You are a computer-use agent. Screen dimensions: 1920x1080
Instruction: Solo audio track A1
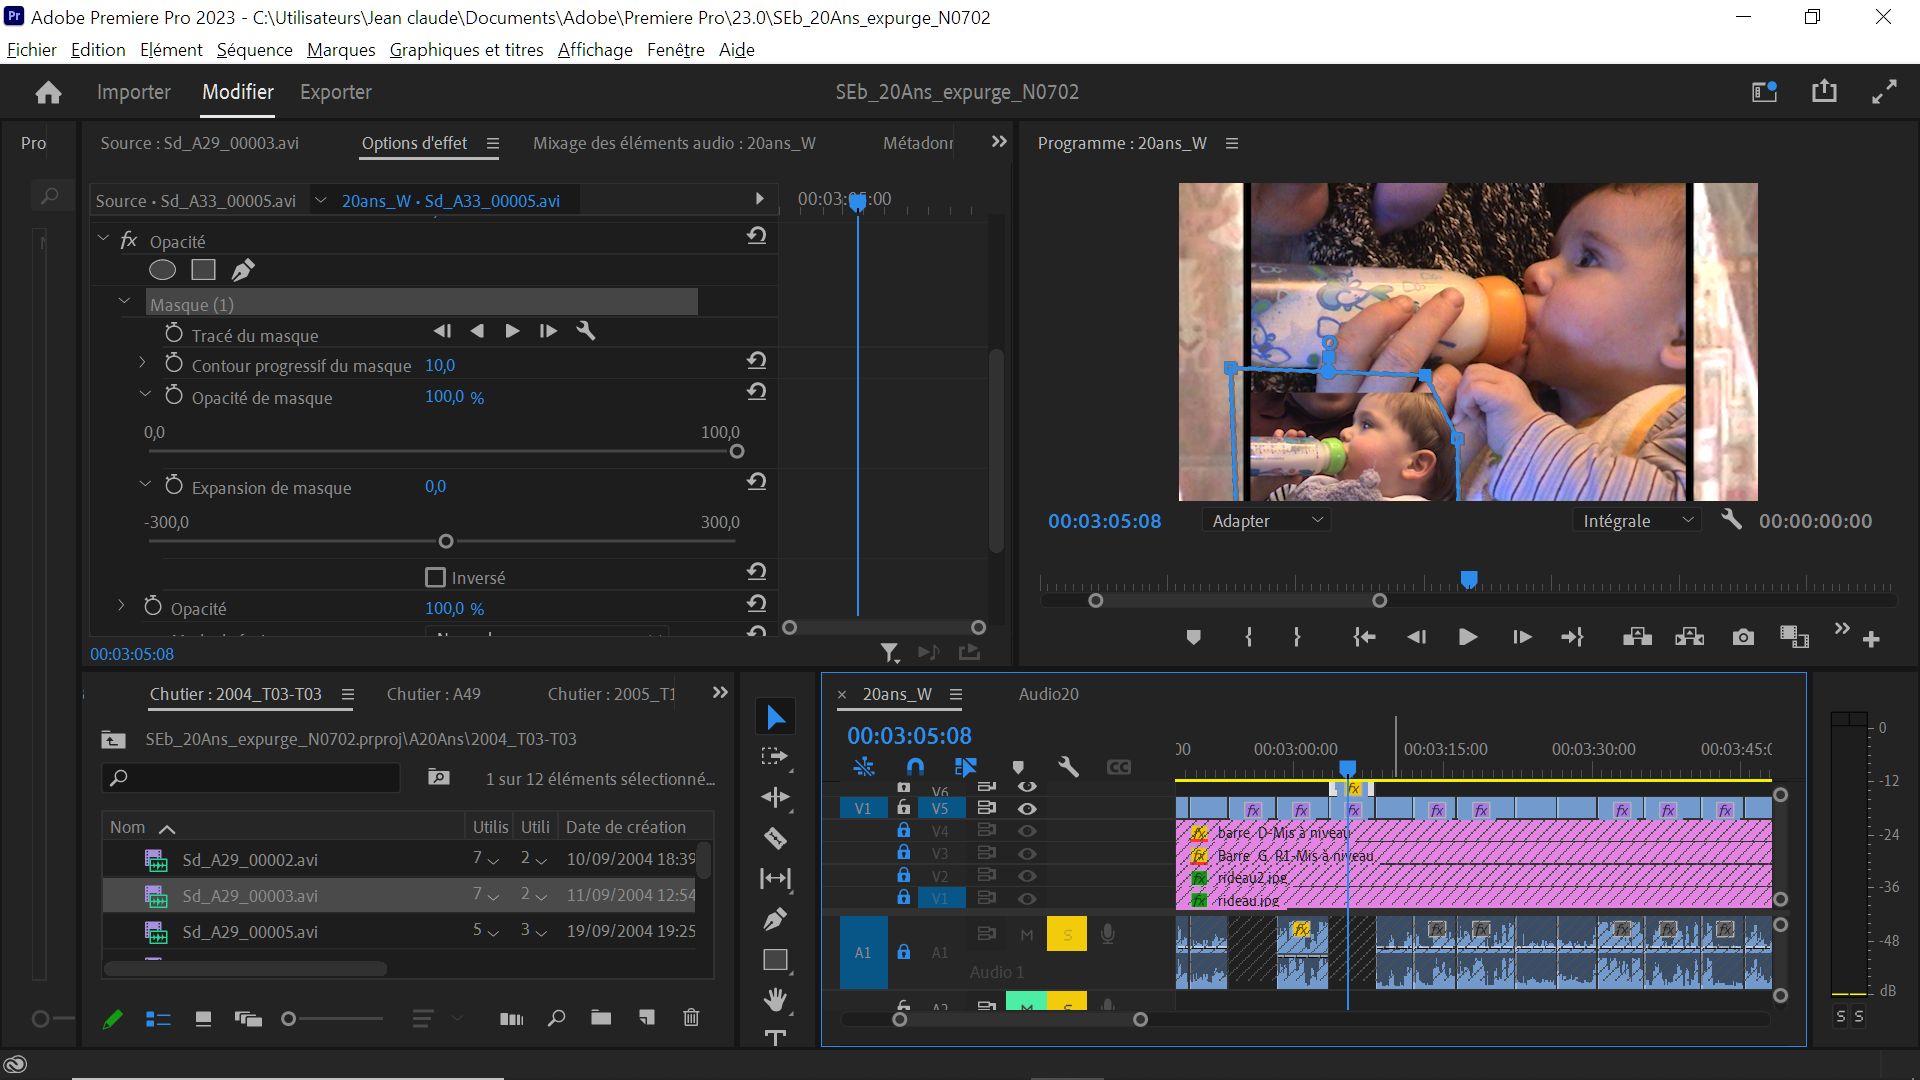point(1067,934)
